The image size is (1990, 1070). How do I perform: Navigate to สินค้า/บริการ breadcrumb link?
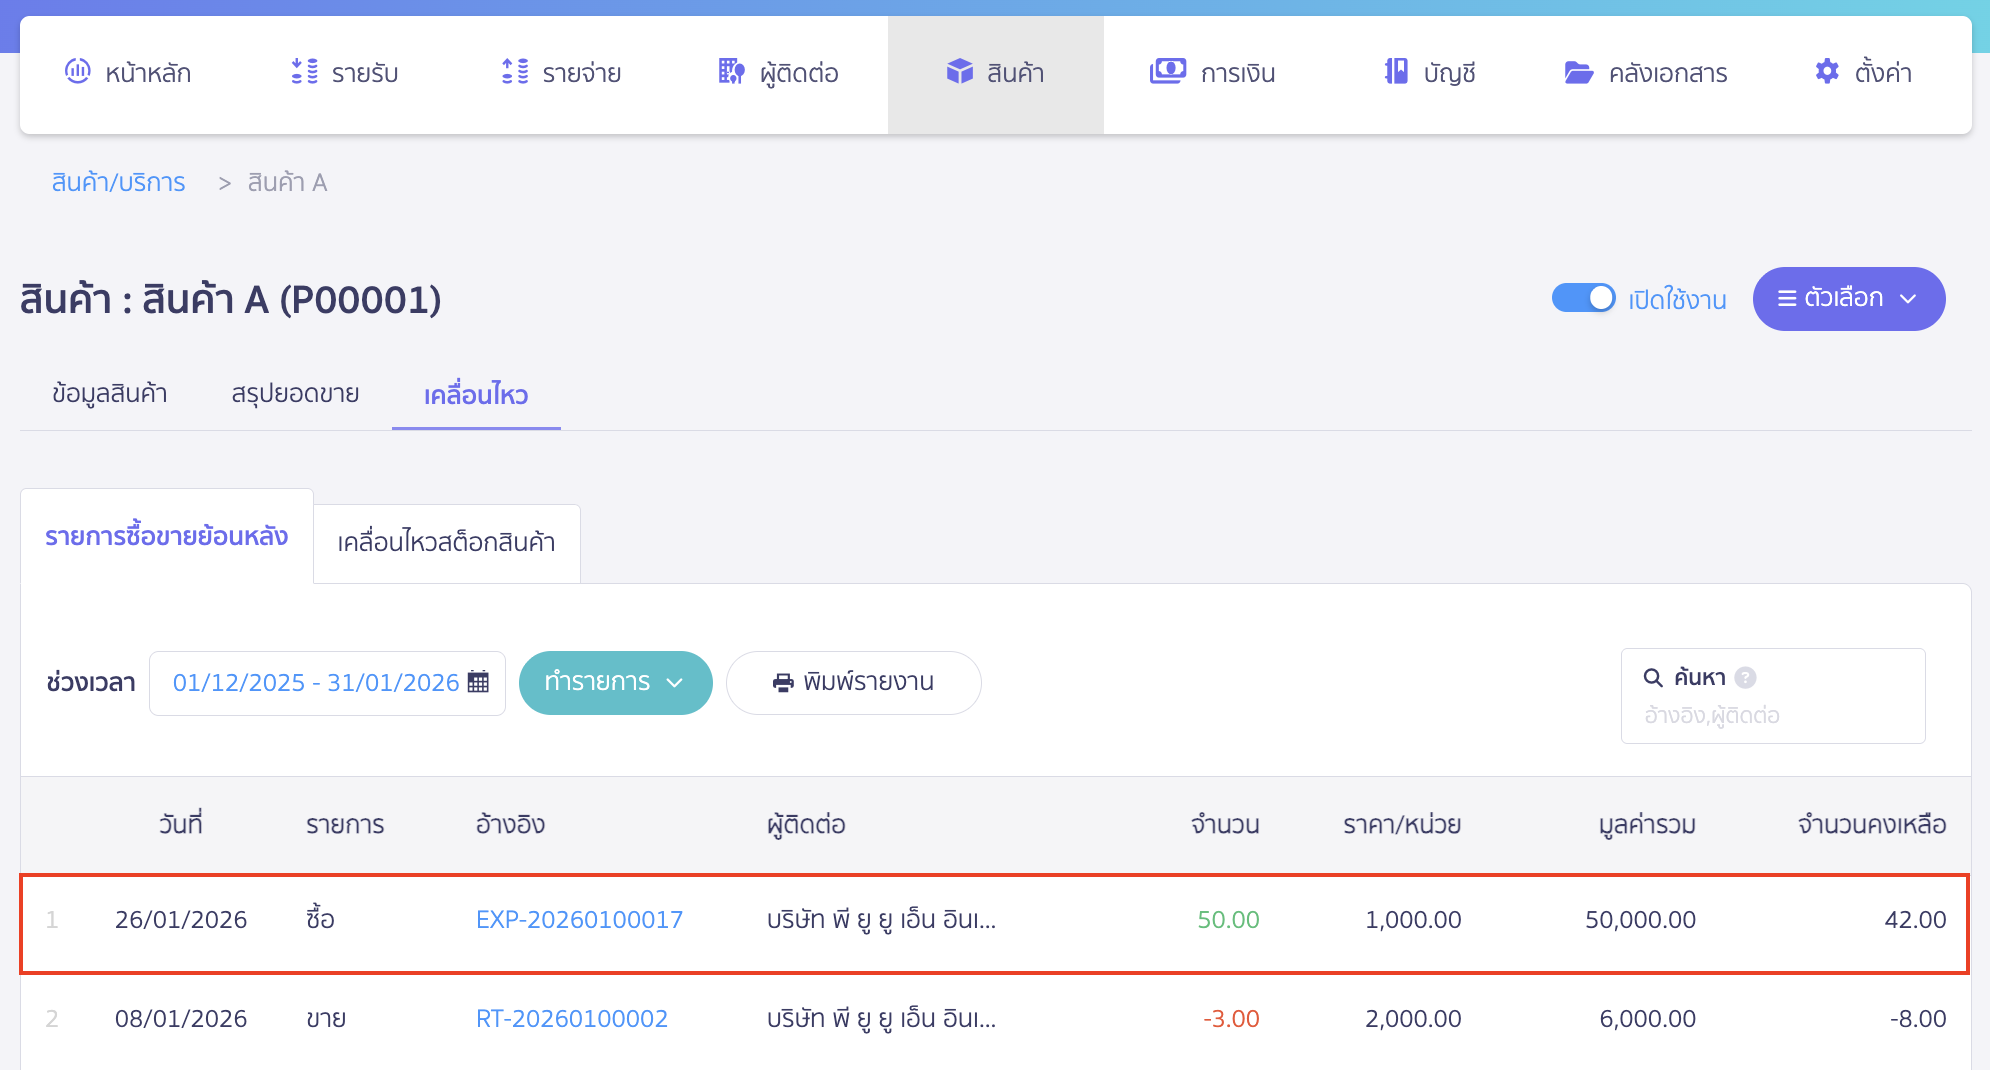[118, 182]
